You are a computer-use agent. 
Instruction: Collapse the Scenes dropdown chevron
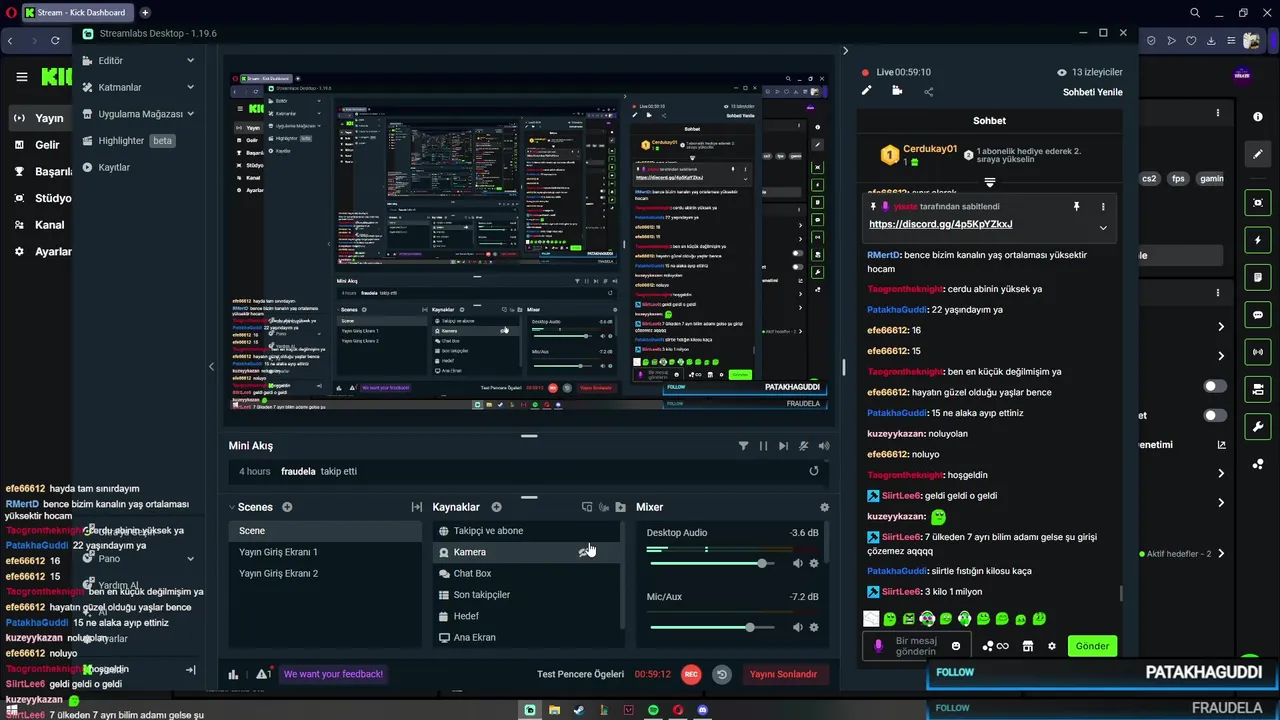tap(232, 507)
